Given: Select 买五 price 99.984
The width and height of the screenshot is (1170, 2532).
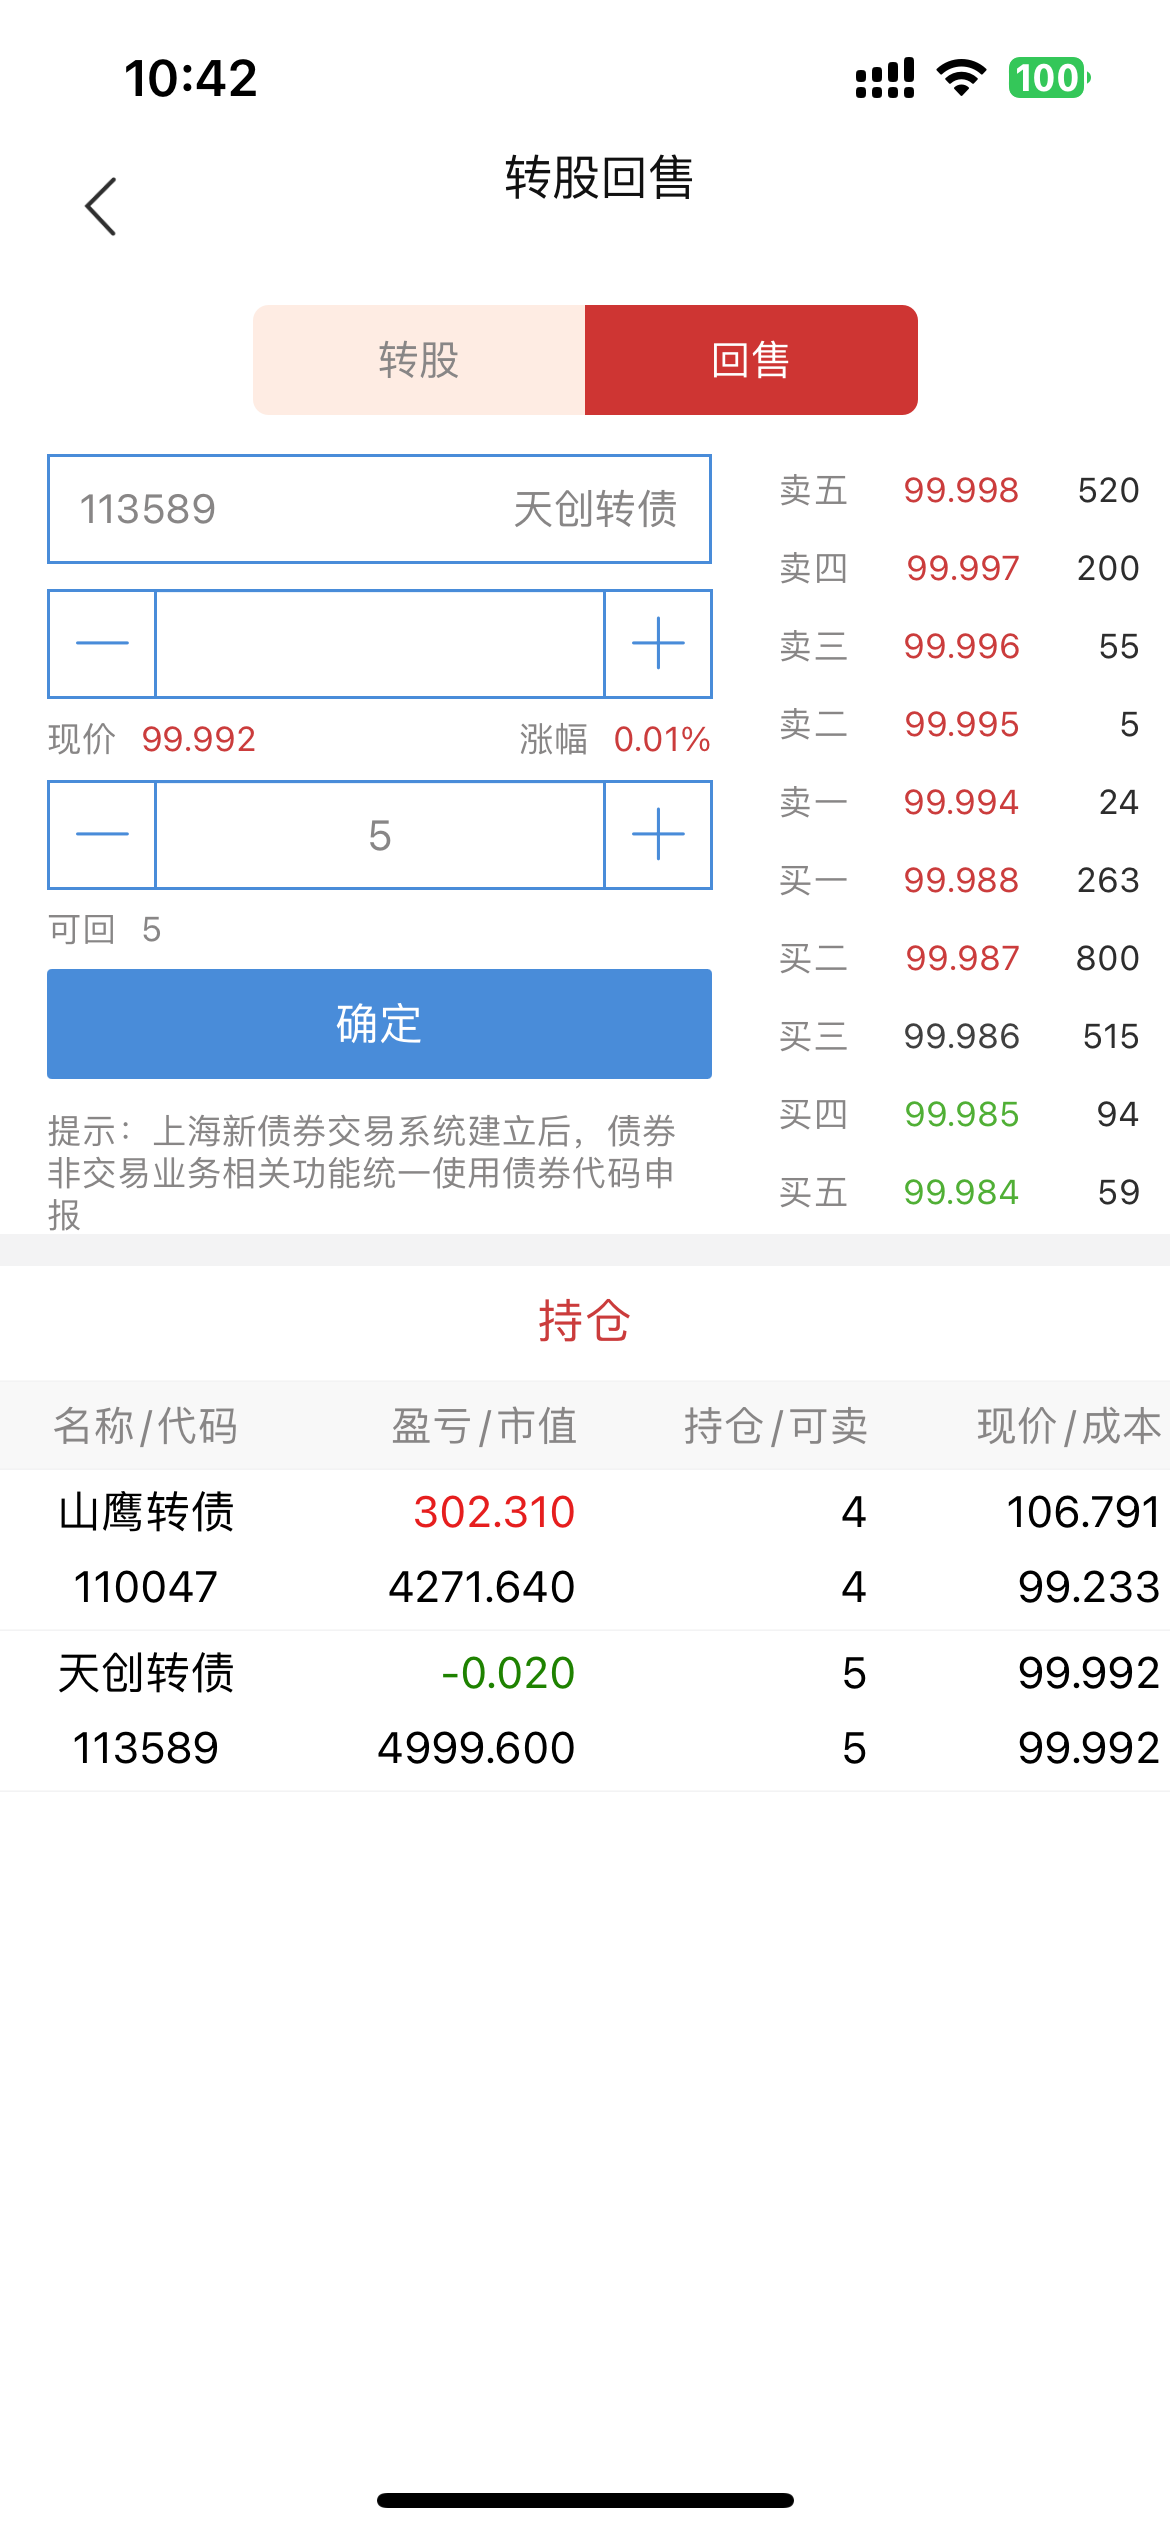Looking at the screenshot, I should click(x=960, y=1192).
